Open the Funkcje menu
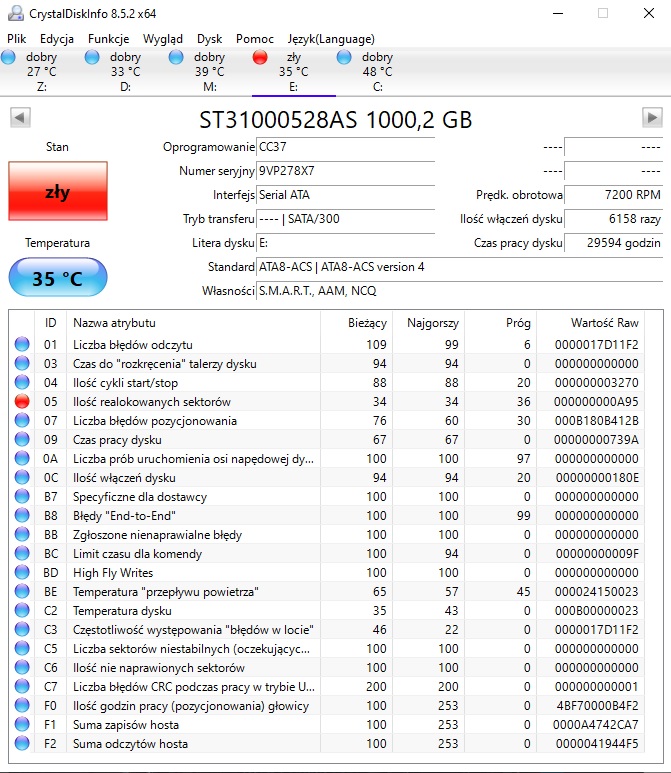Image resolution: width=671 pixels, height=773 pixels. [x=108, y=39]
